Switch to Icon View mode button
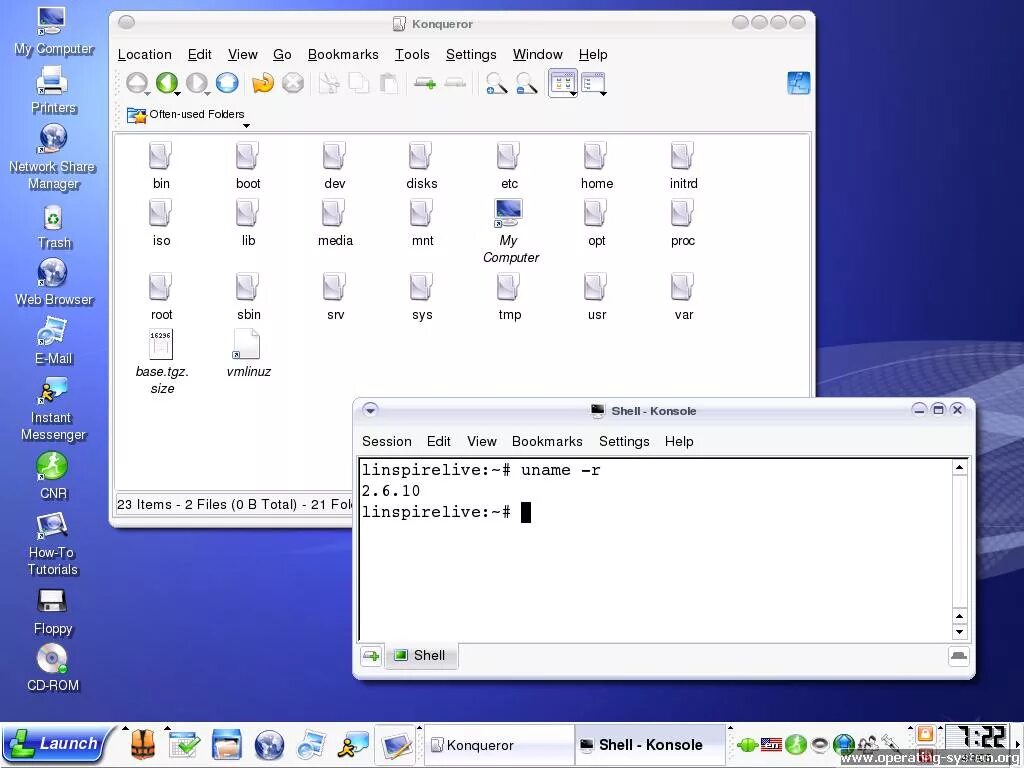The width and height of the screenshot is (1024, 768). coord(561,82)
